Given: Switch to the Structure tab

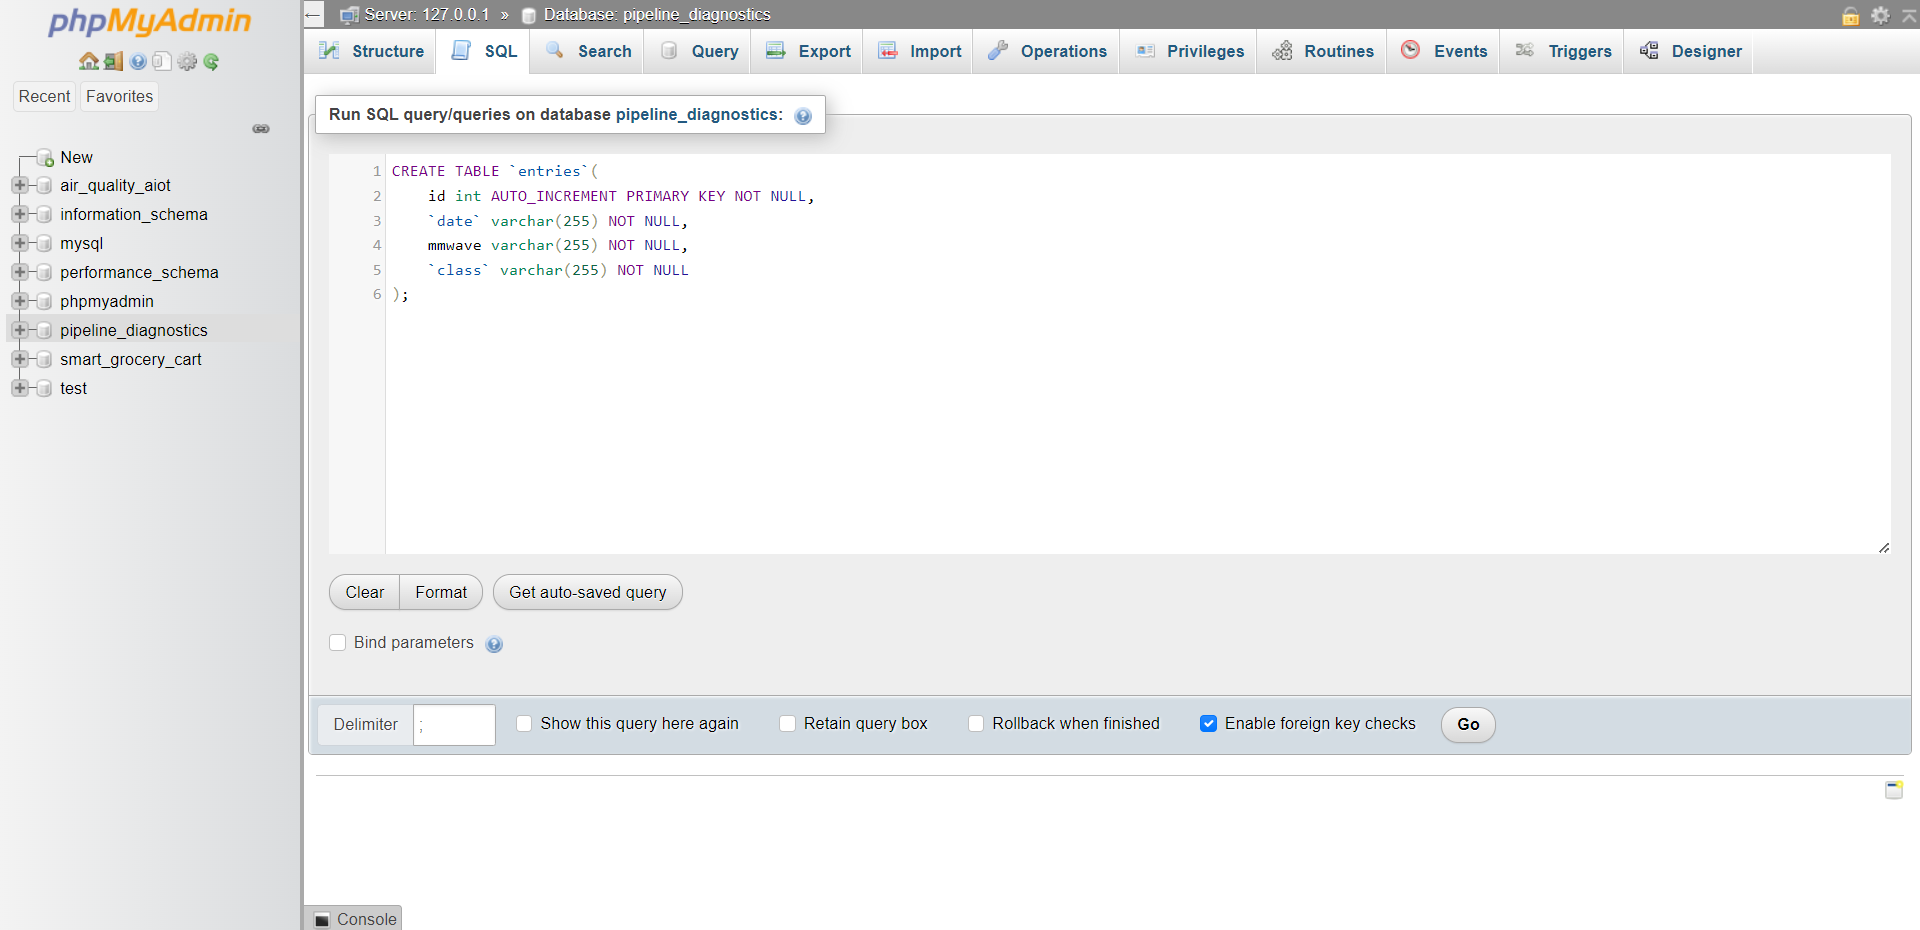Looking at the screenshot, I should (x=369, y=51).
